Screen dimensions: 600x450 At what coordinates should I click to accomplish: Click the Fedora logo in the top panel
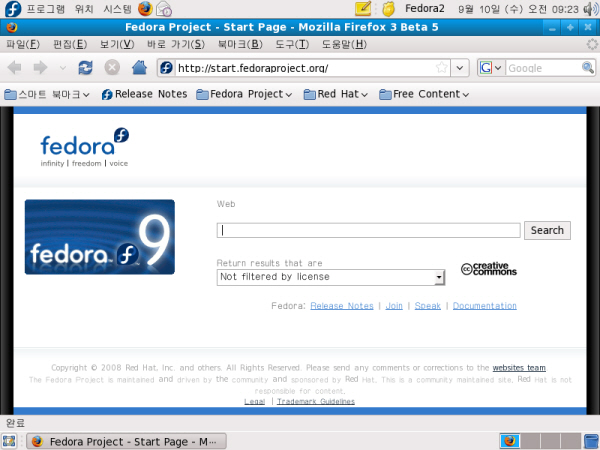pos(13,9)
